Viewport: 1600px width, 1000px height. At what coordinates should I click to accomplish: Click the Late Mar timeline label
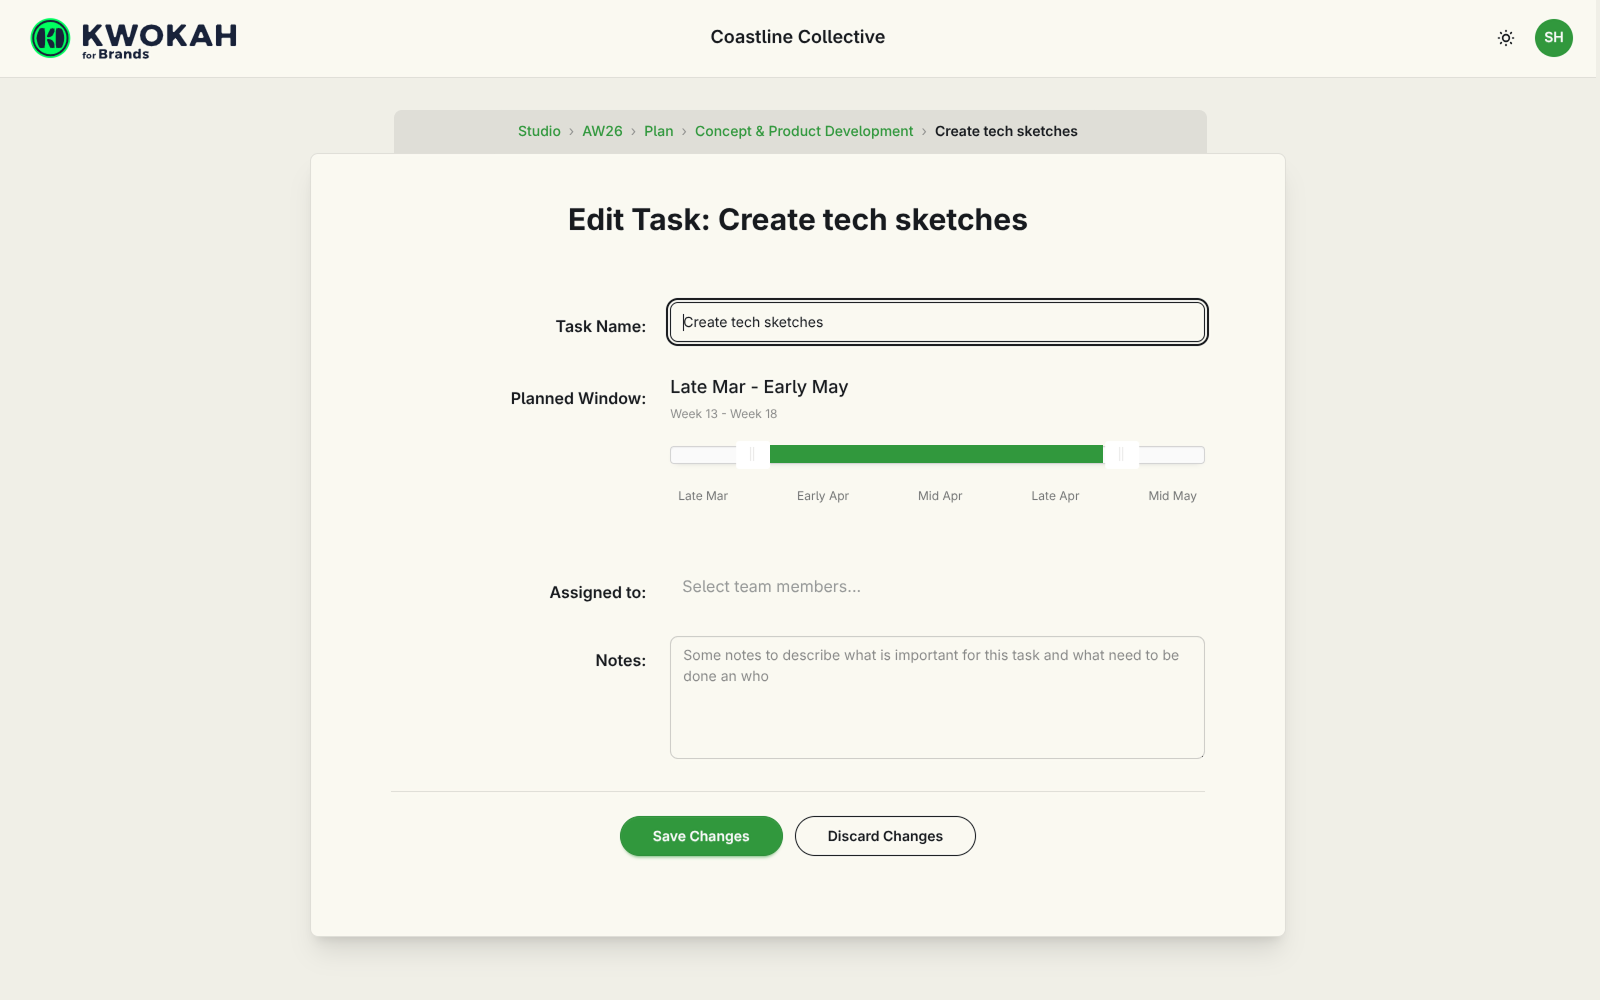click(702, 495)
